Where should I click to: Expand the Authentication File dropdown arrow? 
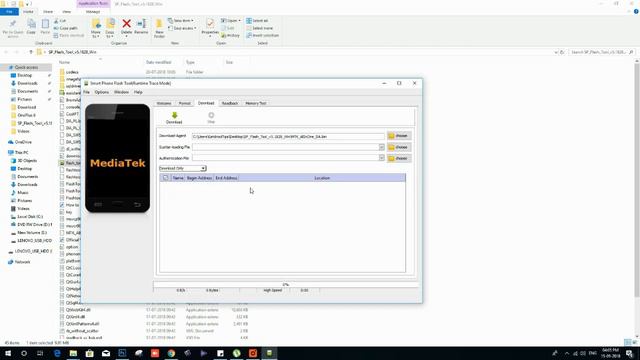pyautogui.click(x=382, y=158)
